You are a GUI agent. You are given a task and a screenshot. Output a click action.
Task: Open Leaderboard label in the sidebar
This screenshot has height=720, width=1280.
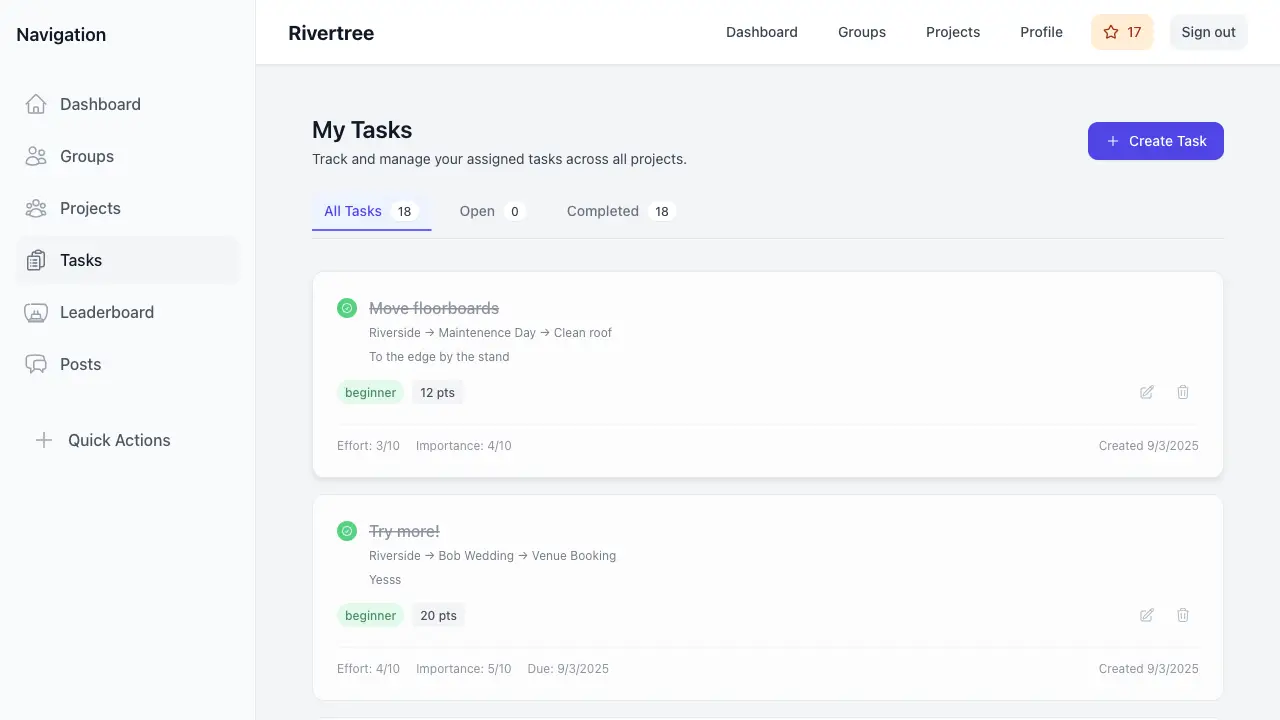107,312
